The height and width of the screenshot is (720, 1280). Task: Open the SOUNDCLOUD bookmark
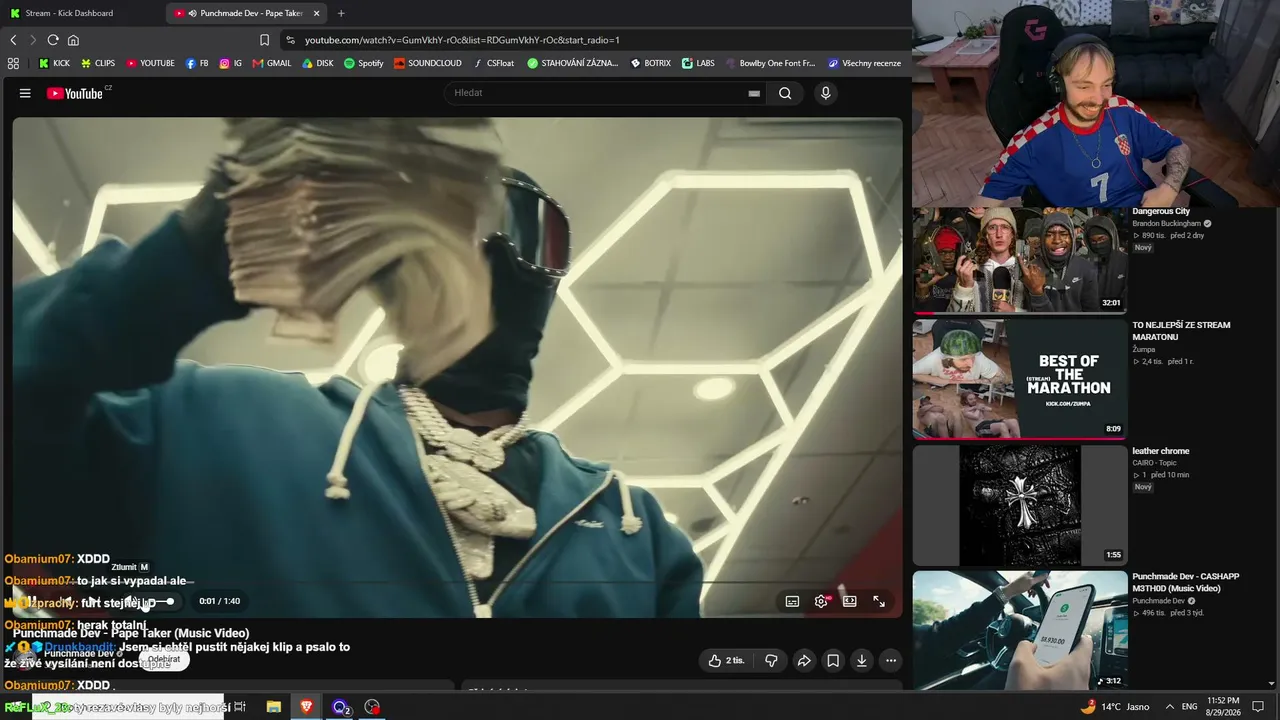click(428, 63)
